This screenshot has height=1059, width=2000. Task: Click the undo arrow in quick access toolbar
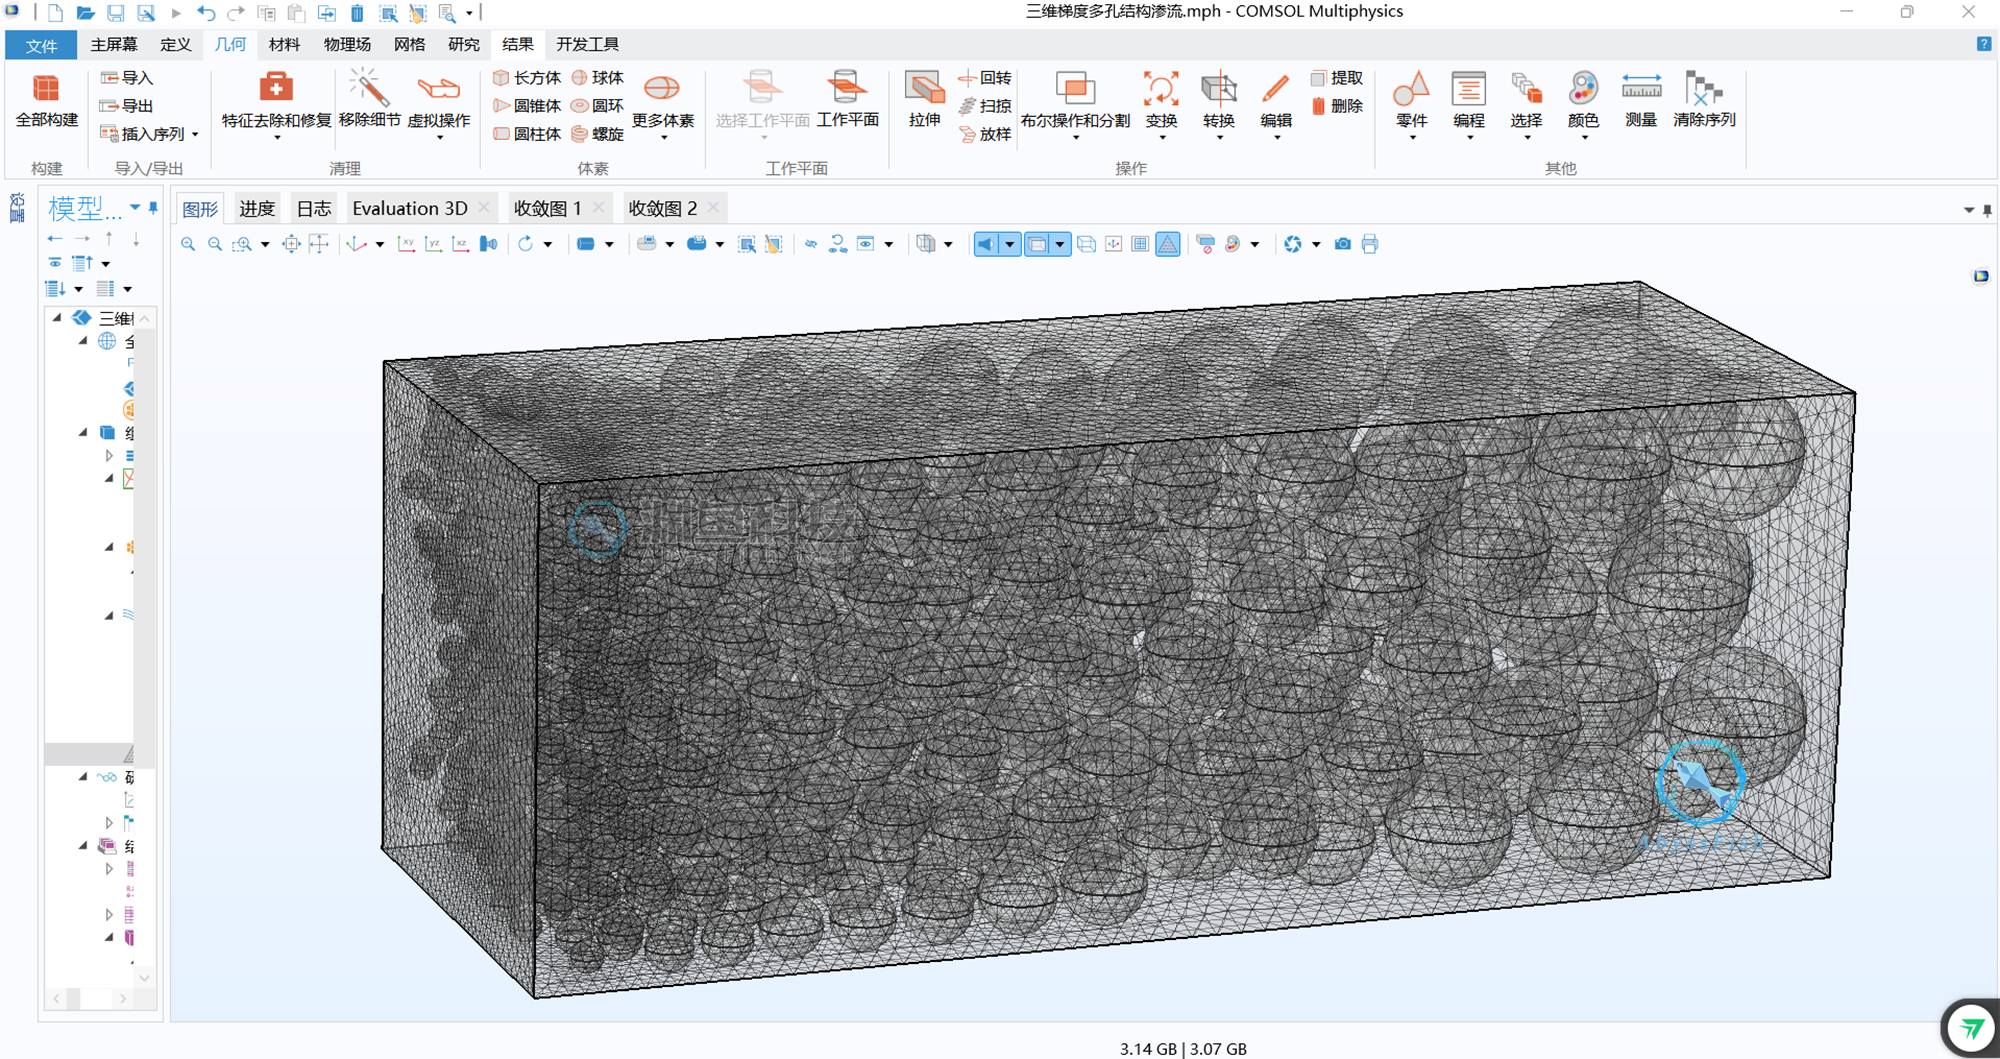206,13
